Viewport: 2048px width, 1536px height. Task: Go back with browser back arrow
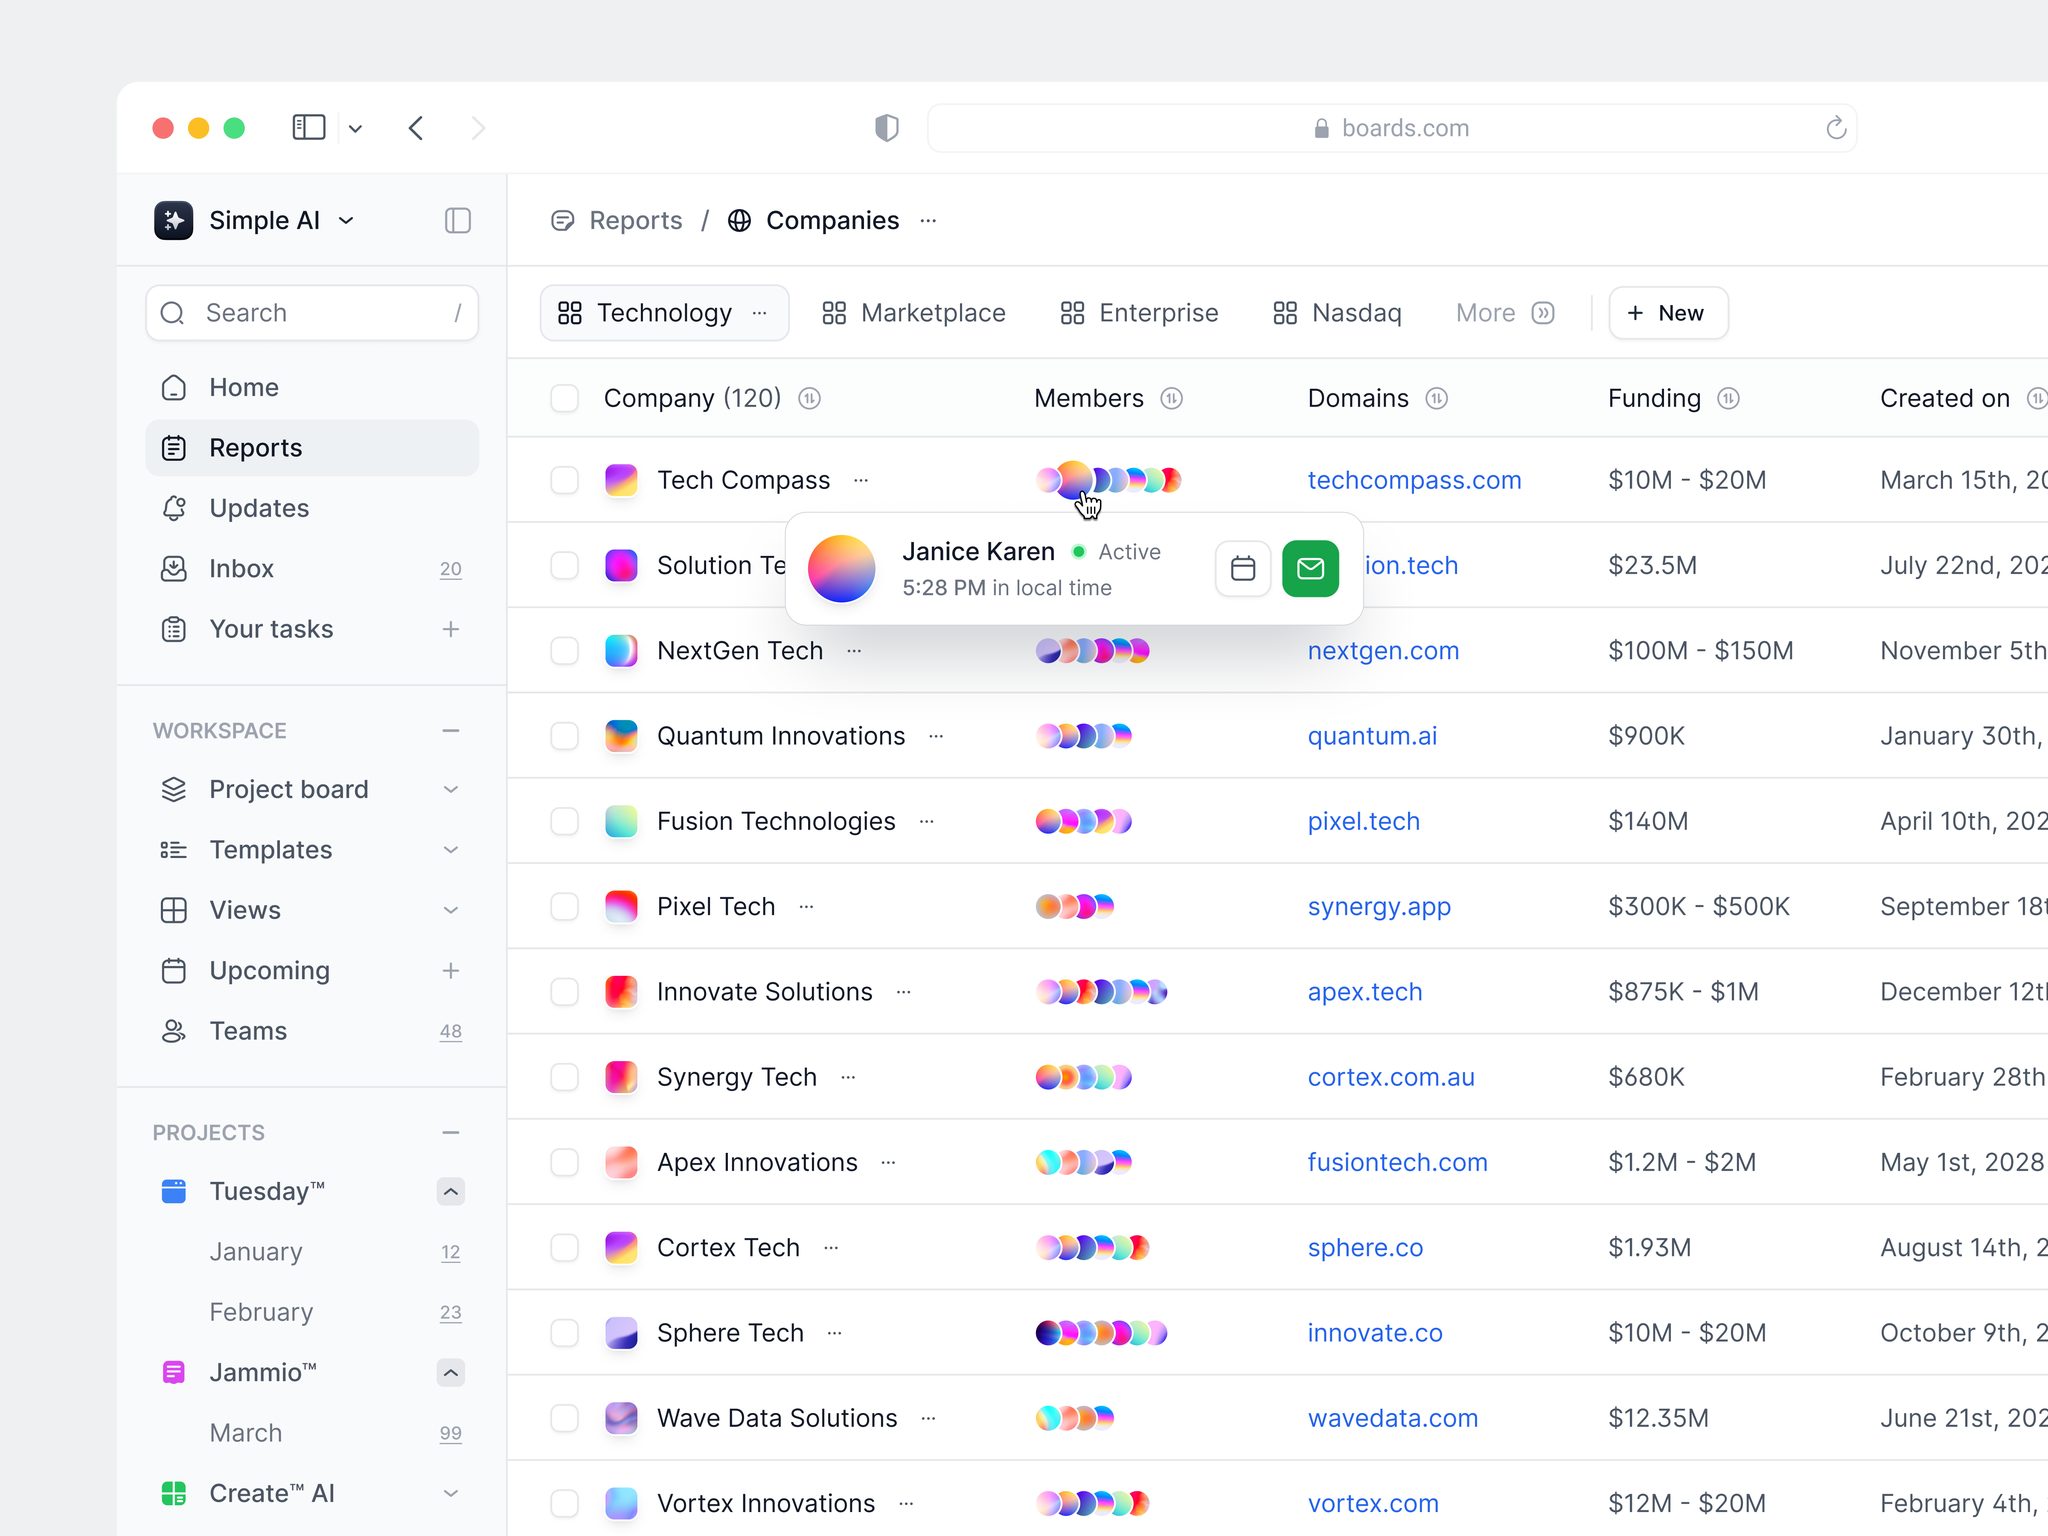click(x=416, y=128)
